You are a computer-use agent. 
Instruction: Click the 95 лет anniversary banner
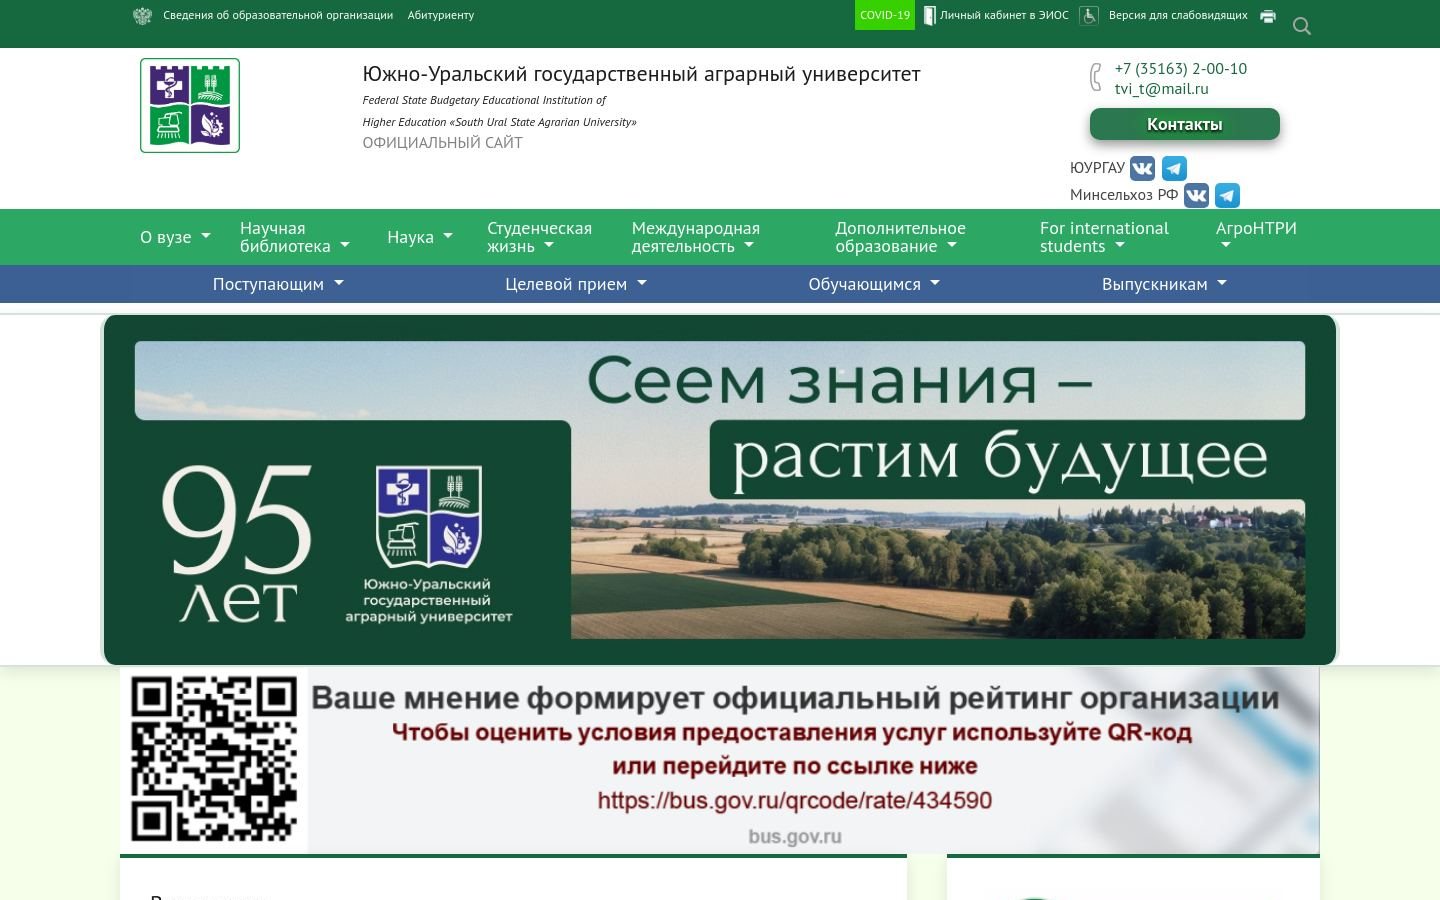pyautogui.click(x=720, y=490)
